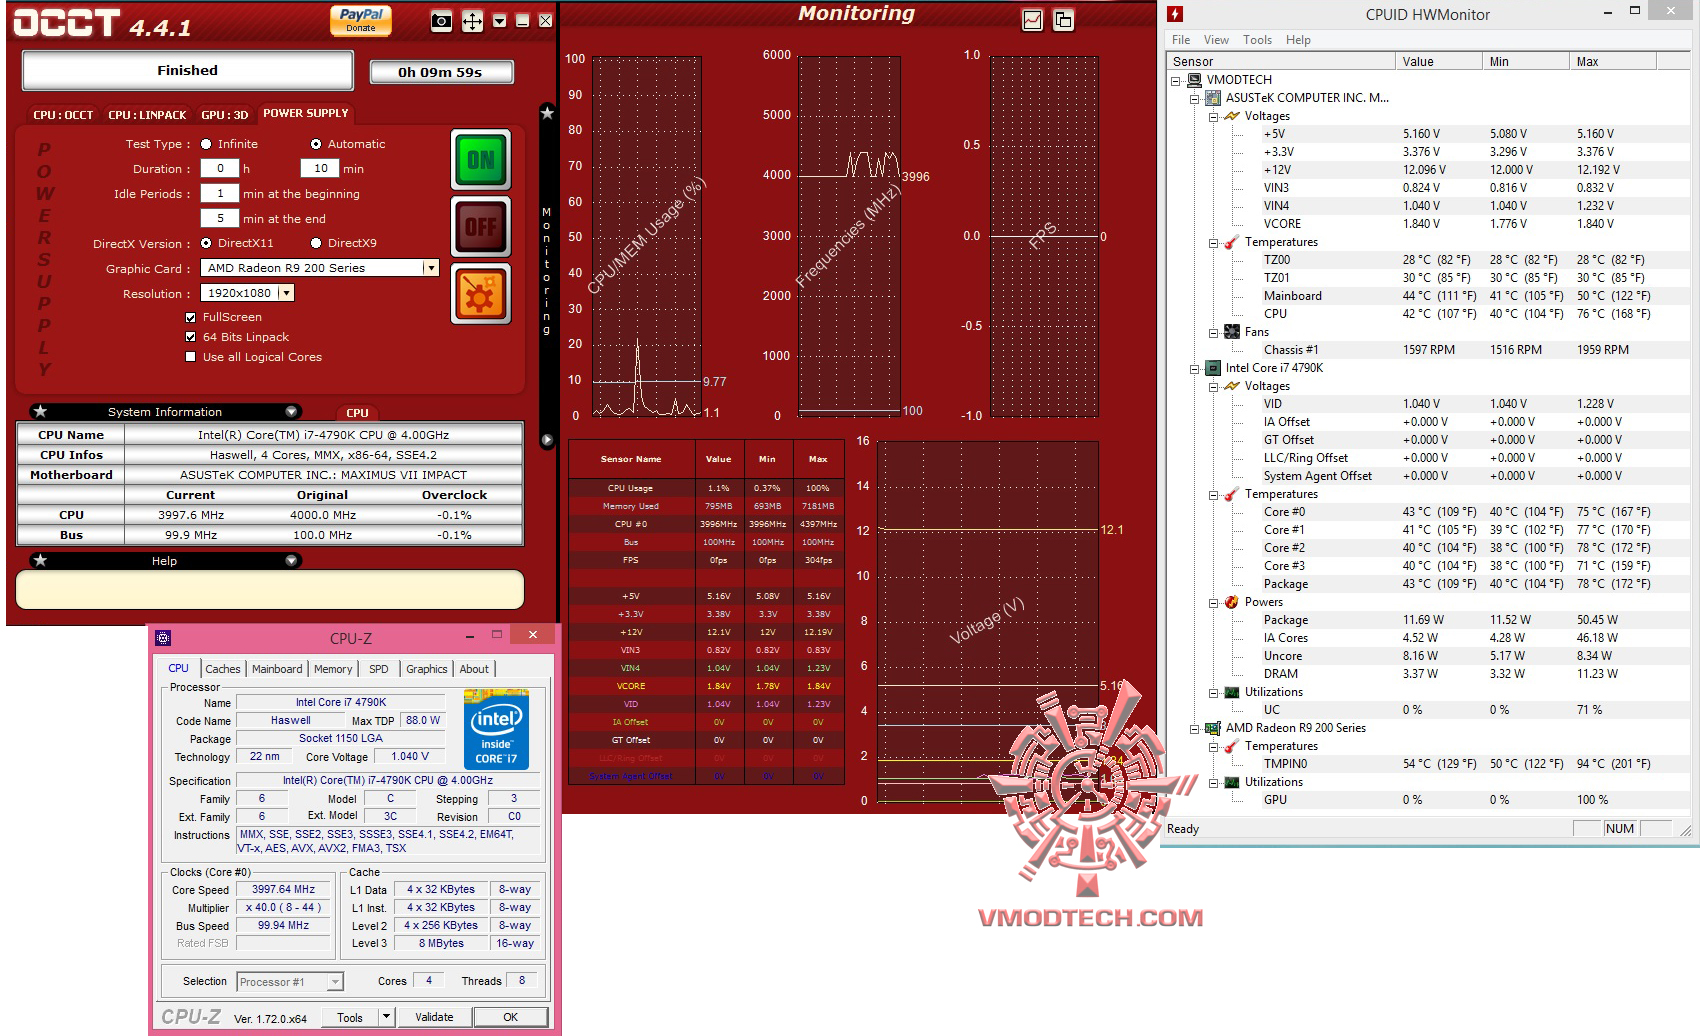Click the Powers flame icon

(x=1232, y=602)
